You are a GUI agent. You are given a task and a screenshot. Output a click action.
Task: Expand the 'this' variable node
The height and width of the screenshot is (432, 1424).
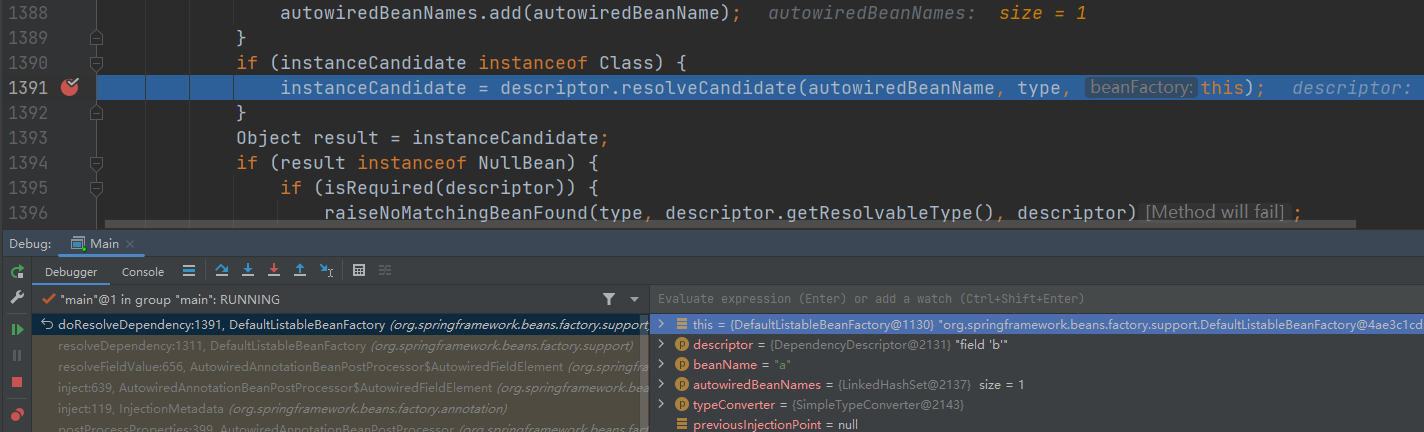pos(661,324)
